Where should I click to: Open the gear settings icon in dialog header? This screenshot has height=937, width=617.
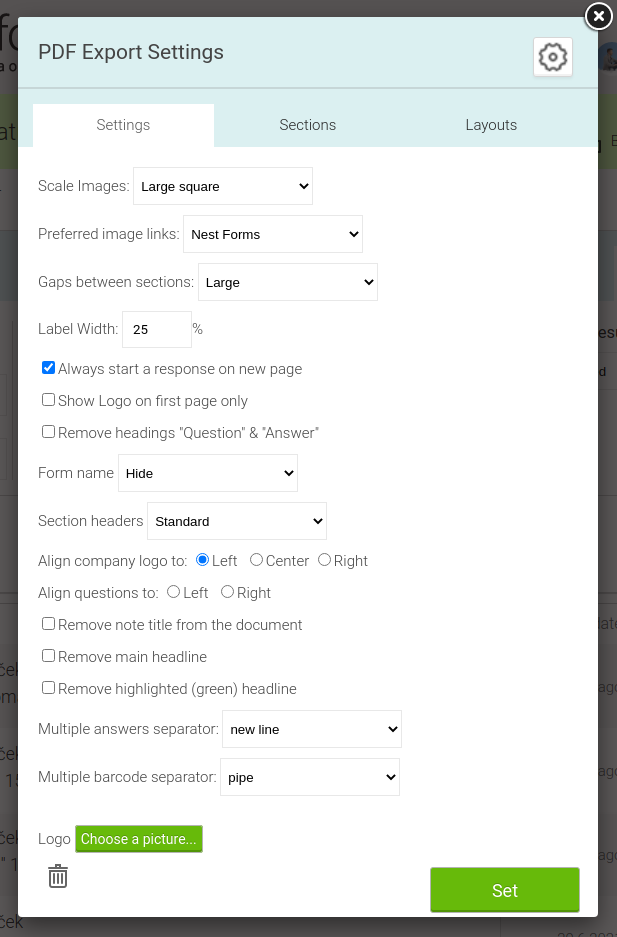click(x=552, y=57)
